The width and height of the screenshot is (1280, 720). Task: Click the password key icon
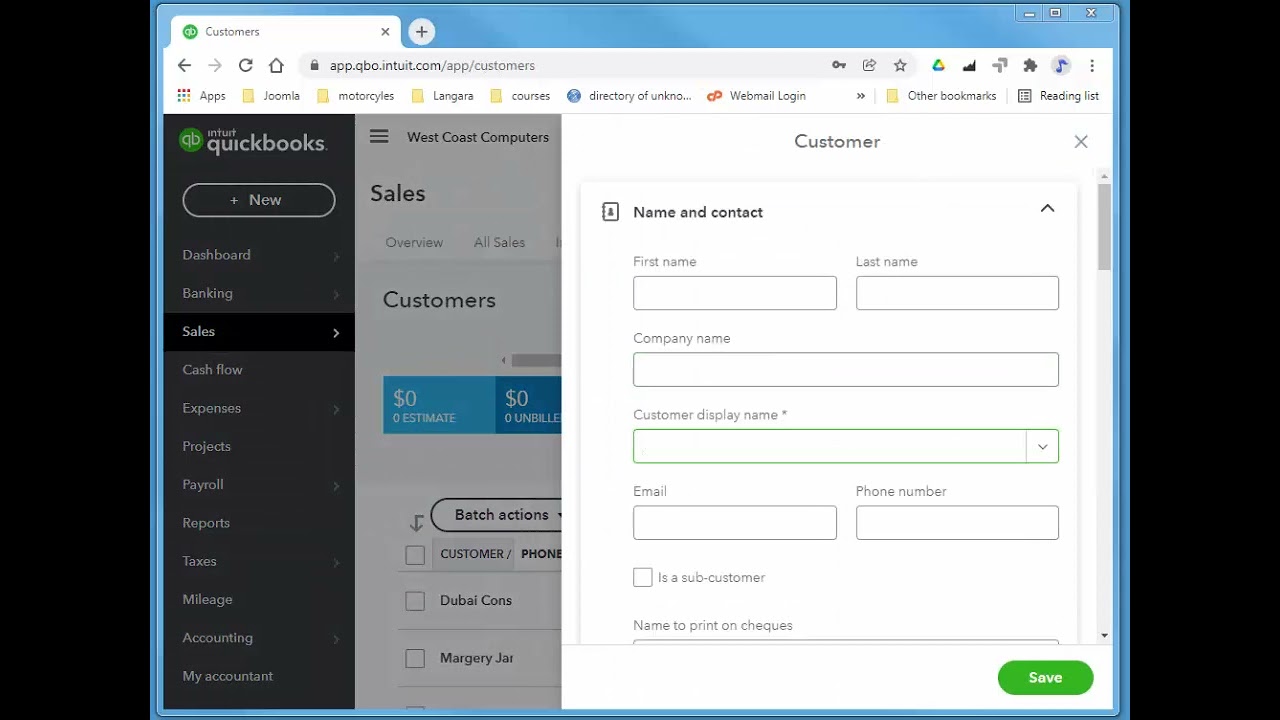839,65
